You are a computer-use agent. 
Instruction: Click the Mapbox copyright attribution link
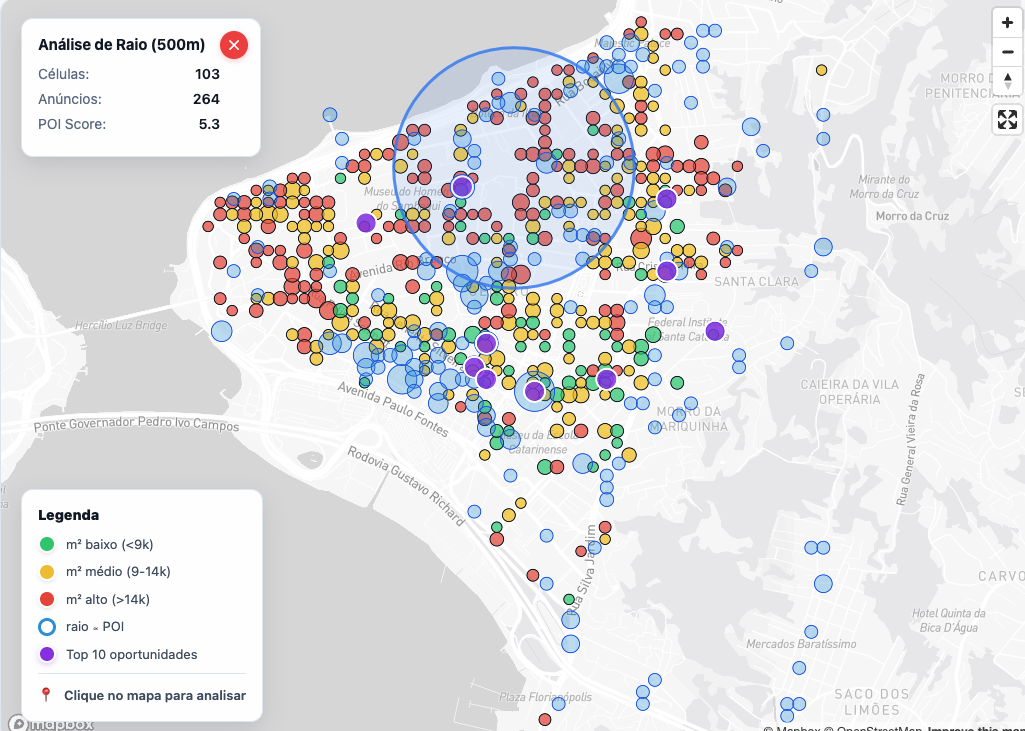point(794,727)
